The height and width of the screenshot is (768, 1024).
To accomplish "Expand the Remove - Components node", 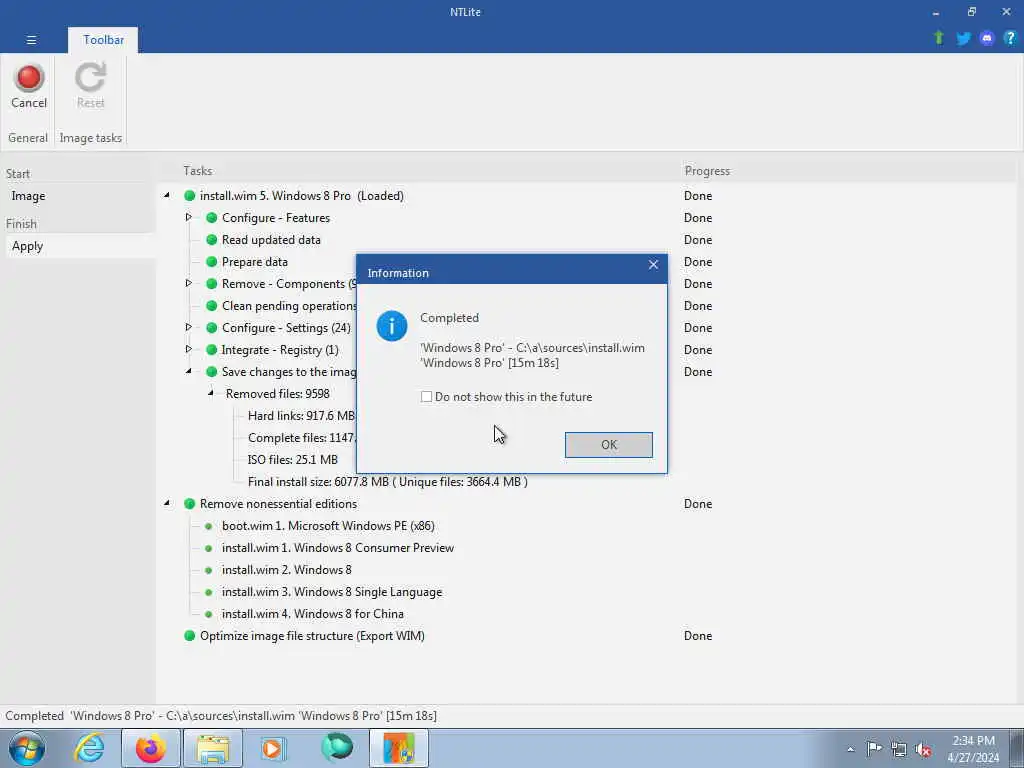I will click(x=189, y=283).
